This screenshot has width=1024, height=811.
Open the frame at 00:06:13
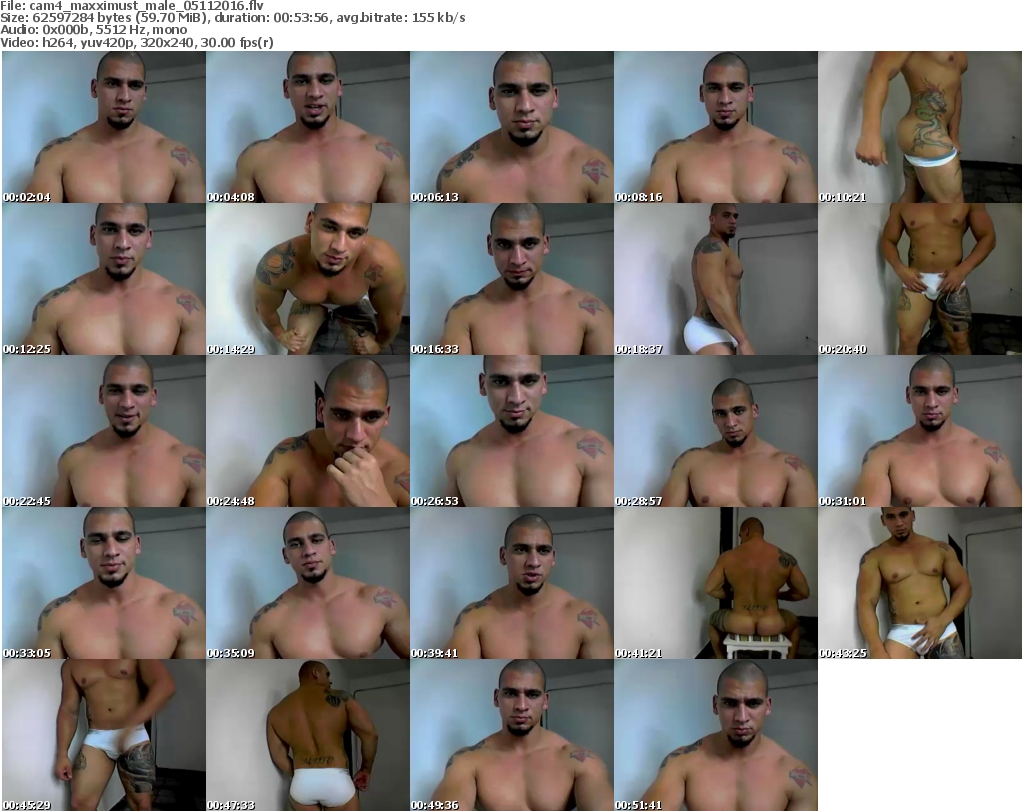pos(512,127)
